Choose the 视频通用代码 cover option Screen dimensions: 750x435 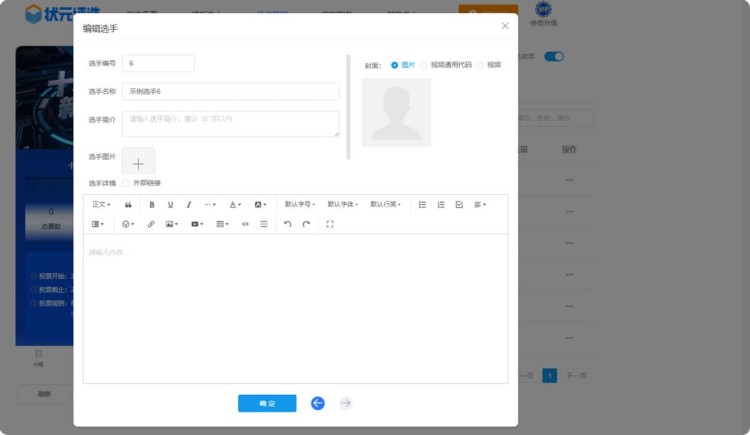click(424, 65)
